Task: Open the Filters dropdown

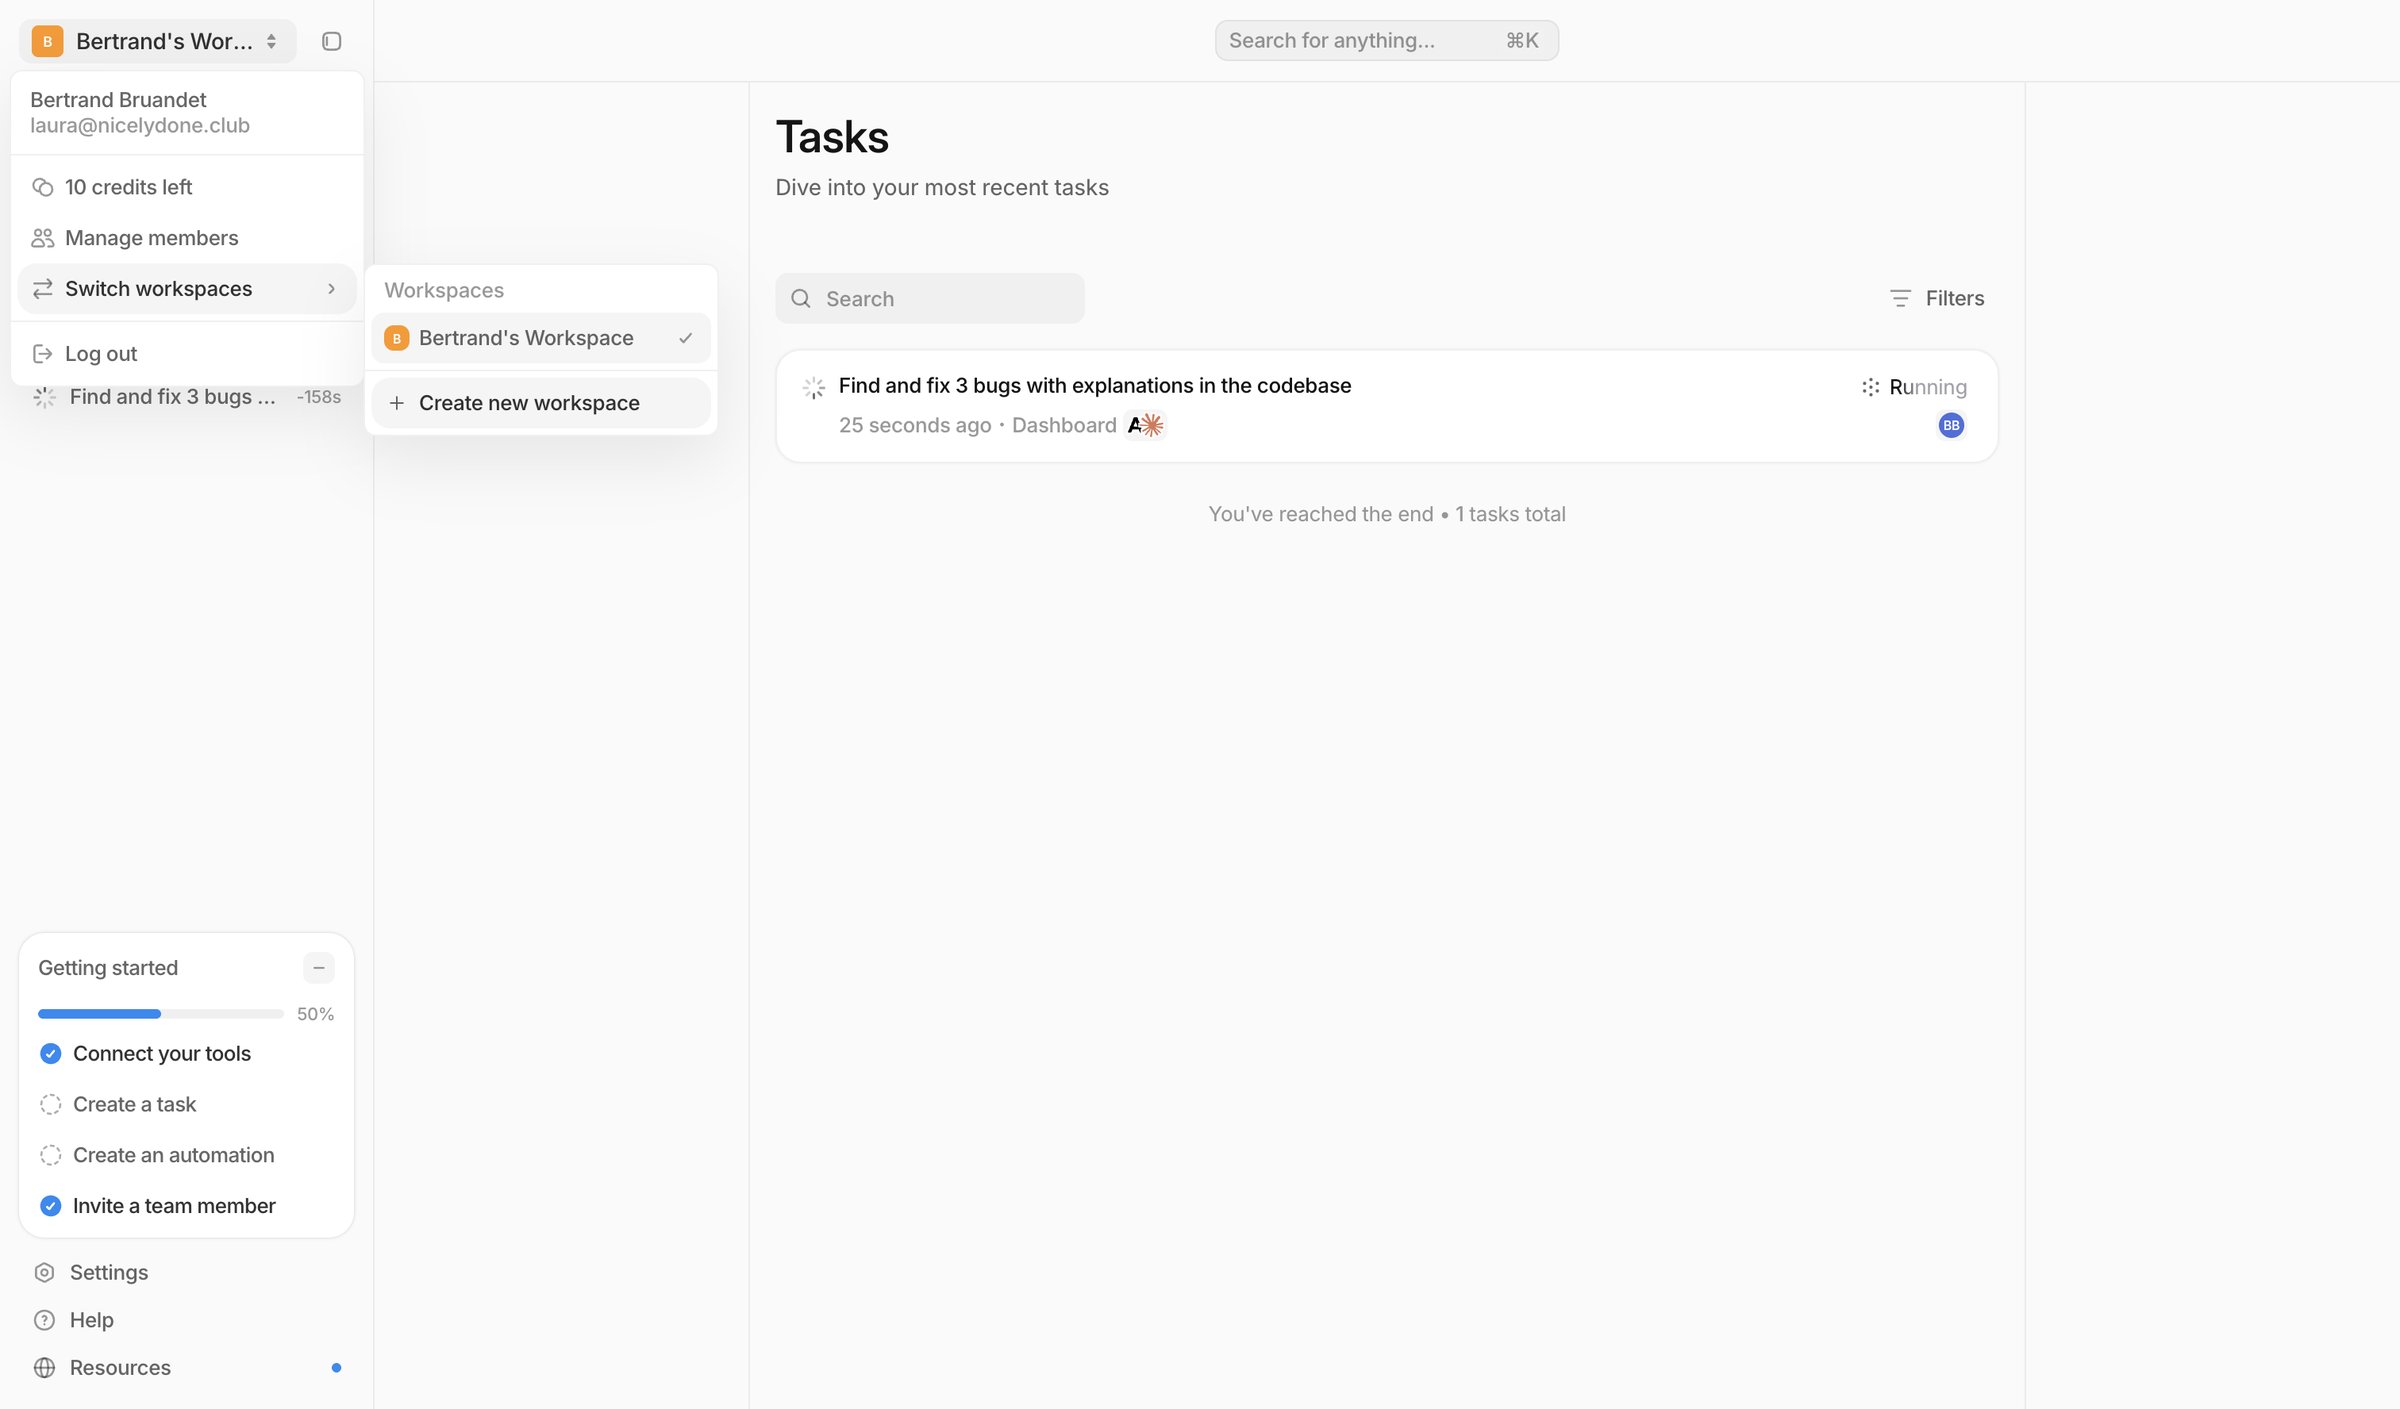Action: (1937, 298)
